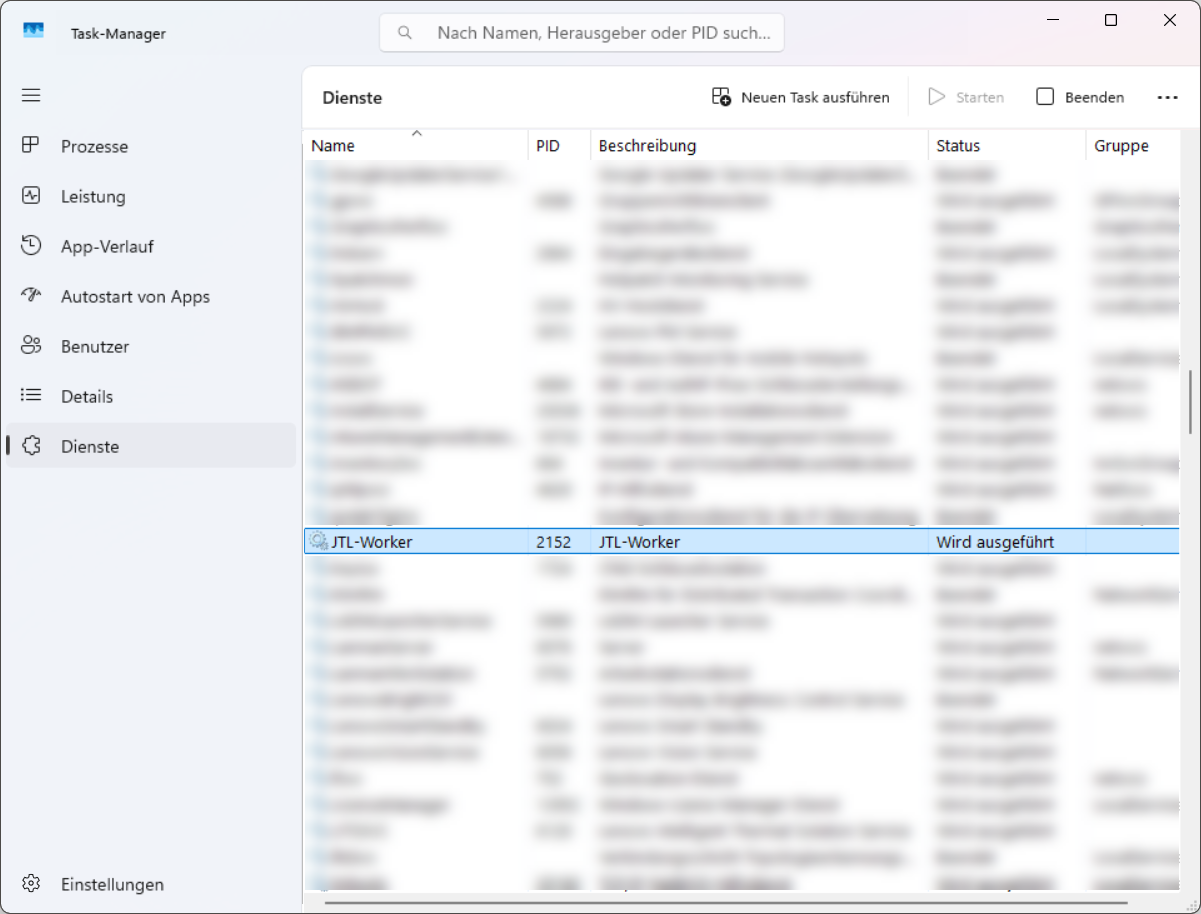Click Neuen Task ausführen button

[800, 97]
